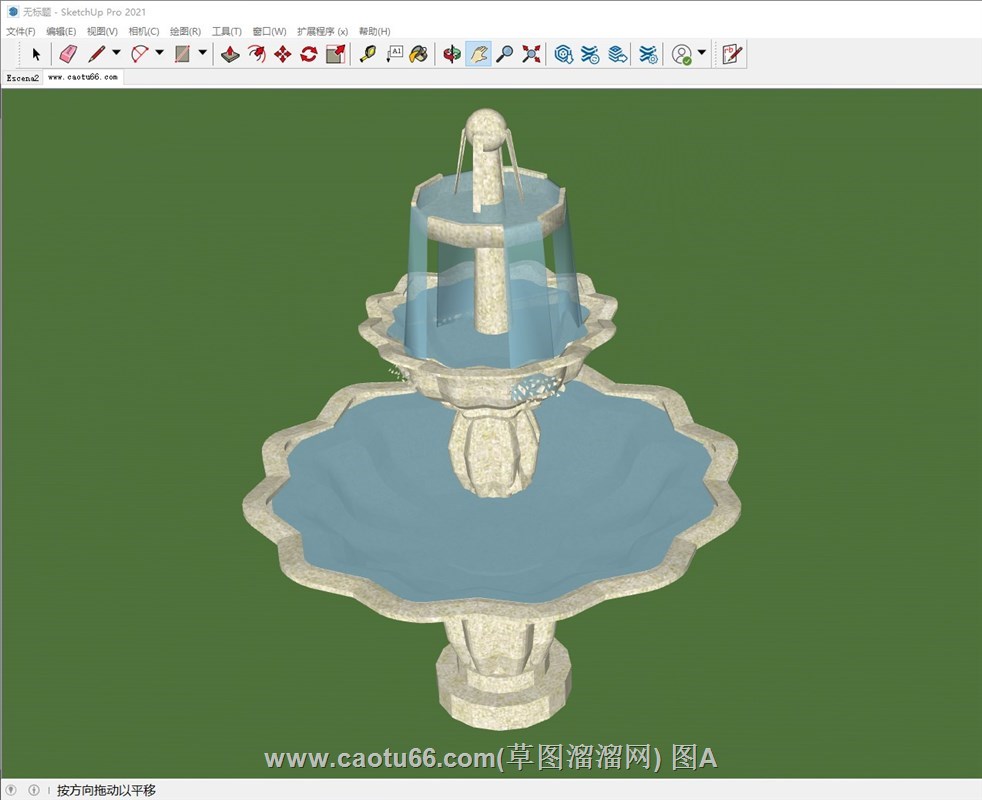Click the Zoom magnifier tool
982x800 pixels.
pos(505,54)
